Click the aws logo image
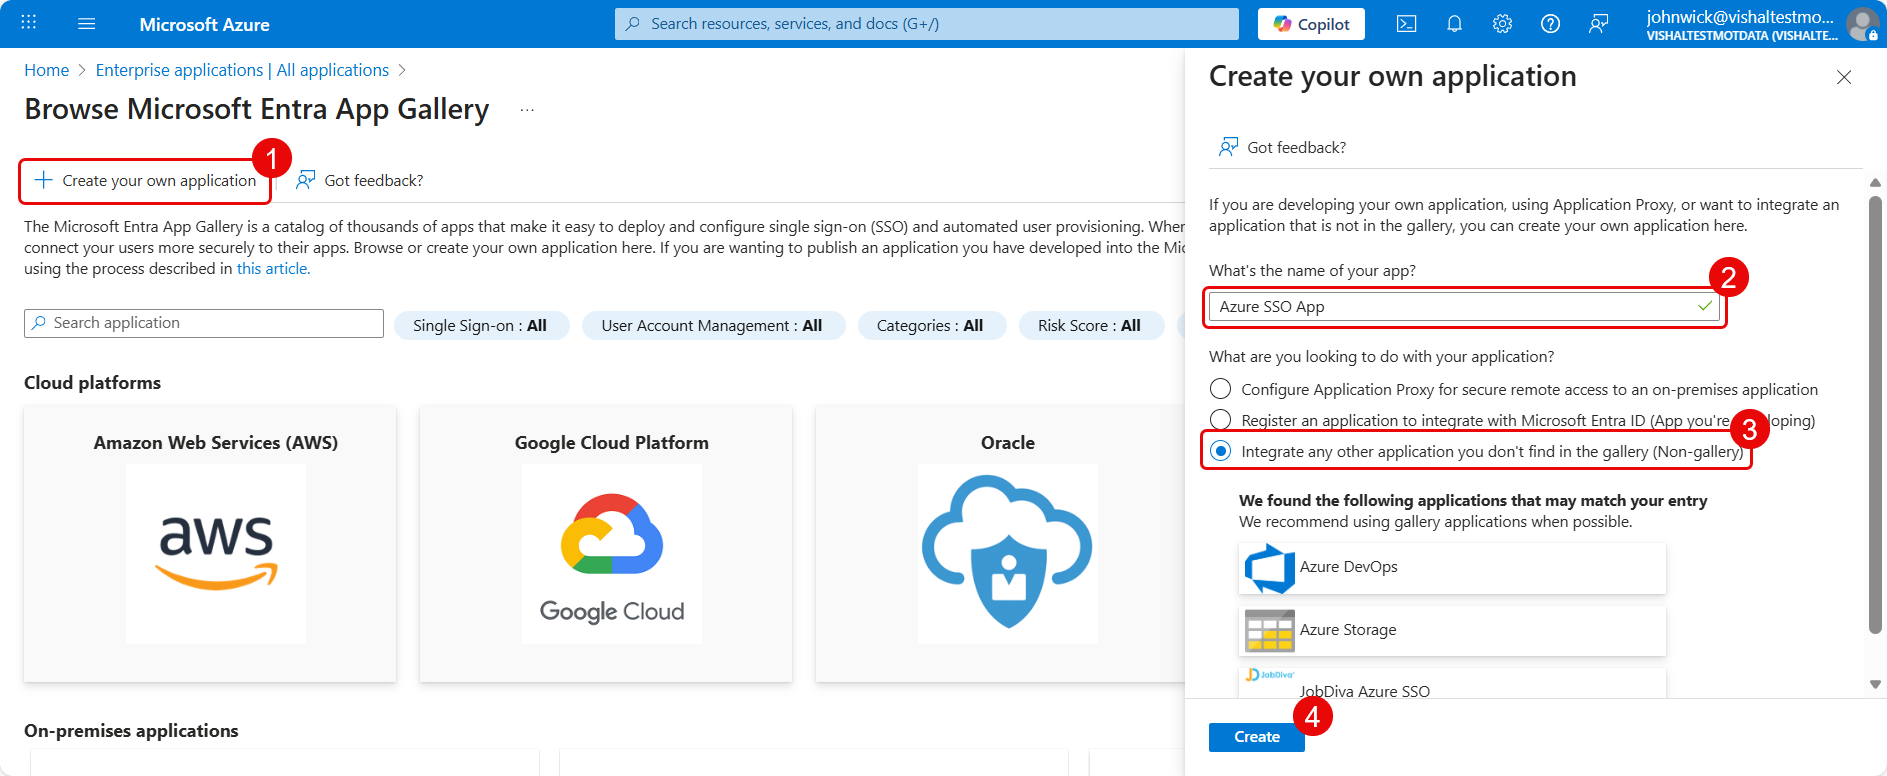The width and height of the screenshot is (1887, 776). (x=216, y=553)
